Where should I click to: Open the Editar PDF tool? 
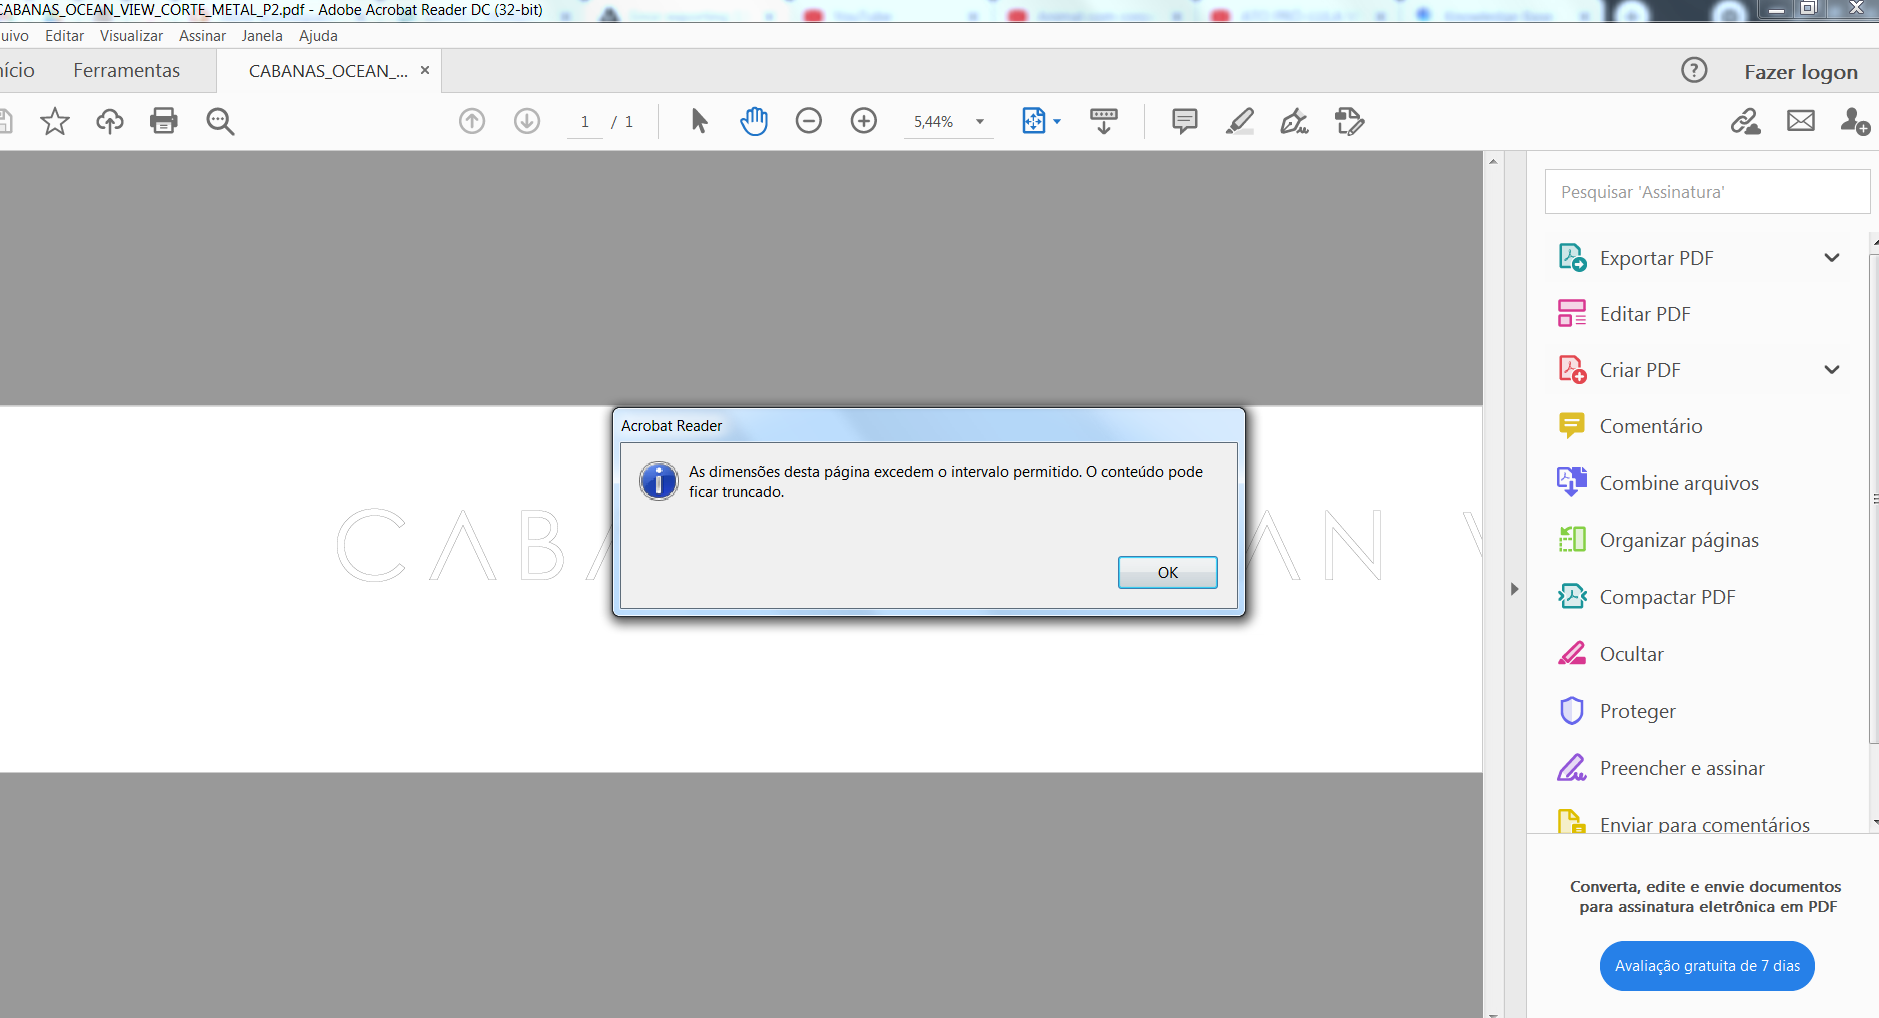(1645, 314)
